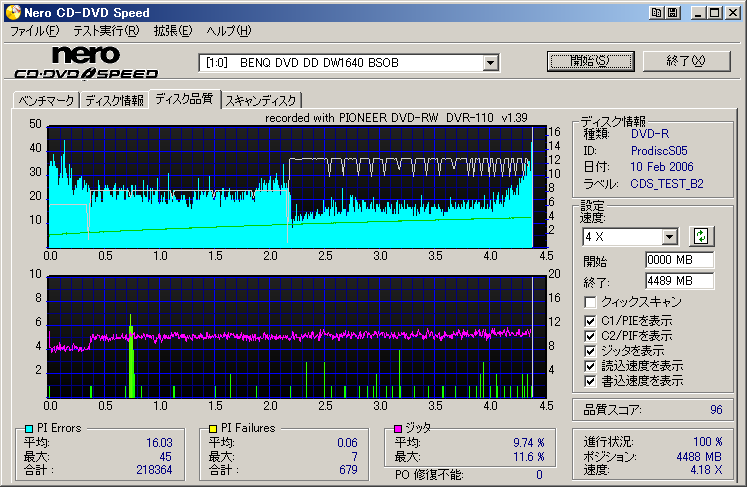Click the Nero CD-DVD Speed title bar icon
The width and height of the screenshot is (747, 487).
point(13,12)
